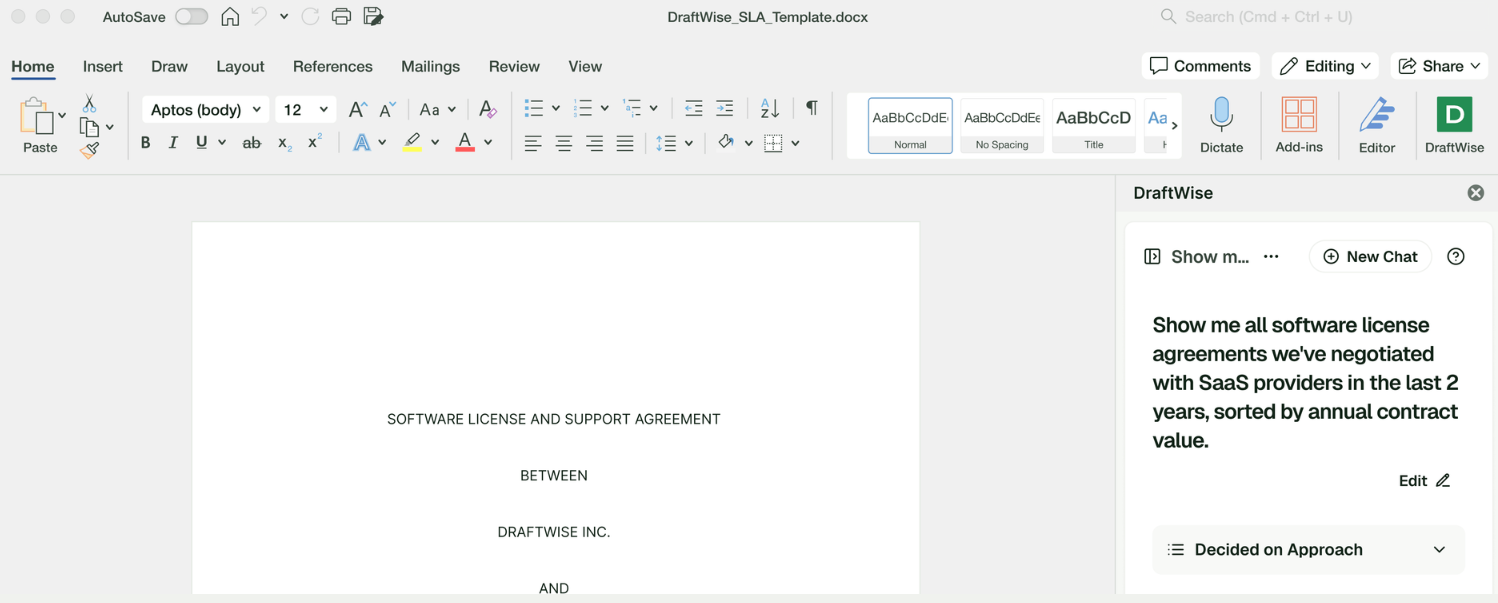Open the References tab
1498x603 pixels.
coord(333,66)
